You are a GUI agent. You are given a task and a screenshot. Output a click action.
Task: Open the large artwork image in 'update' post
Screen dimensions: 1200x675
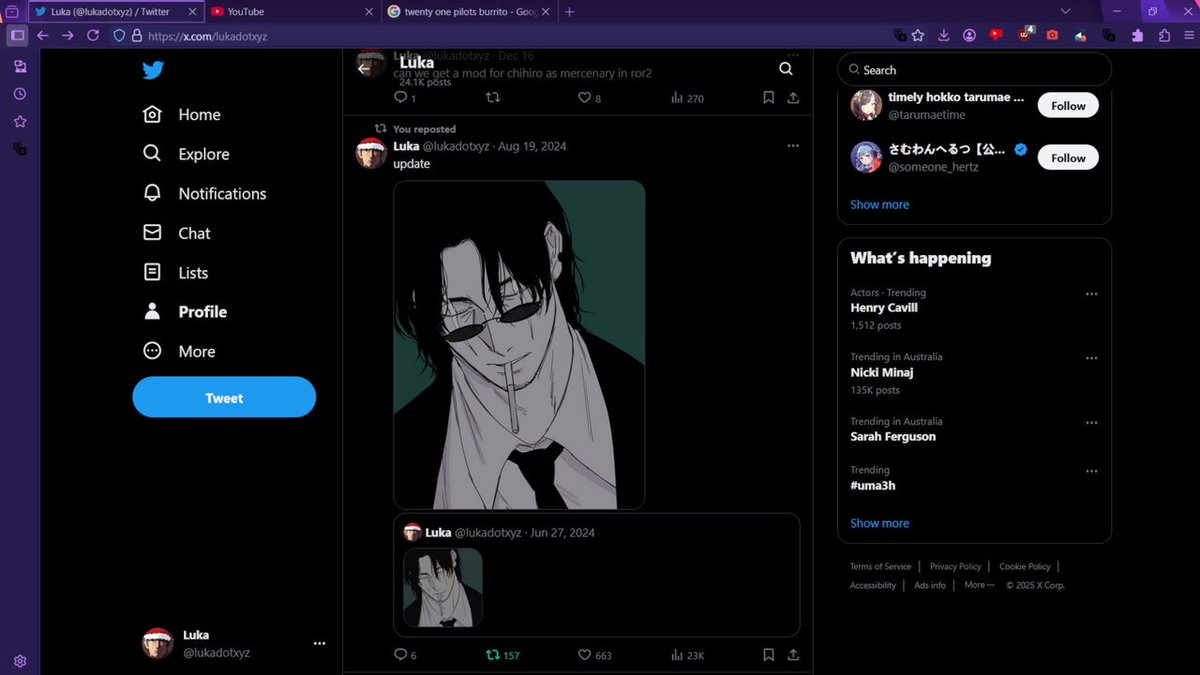pyautogui.click(x=519, y=345)
